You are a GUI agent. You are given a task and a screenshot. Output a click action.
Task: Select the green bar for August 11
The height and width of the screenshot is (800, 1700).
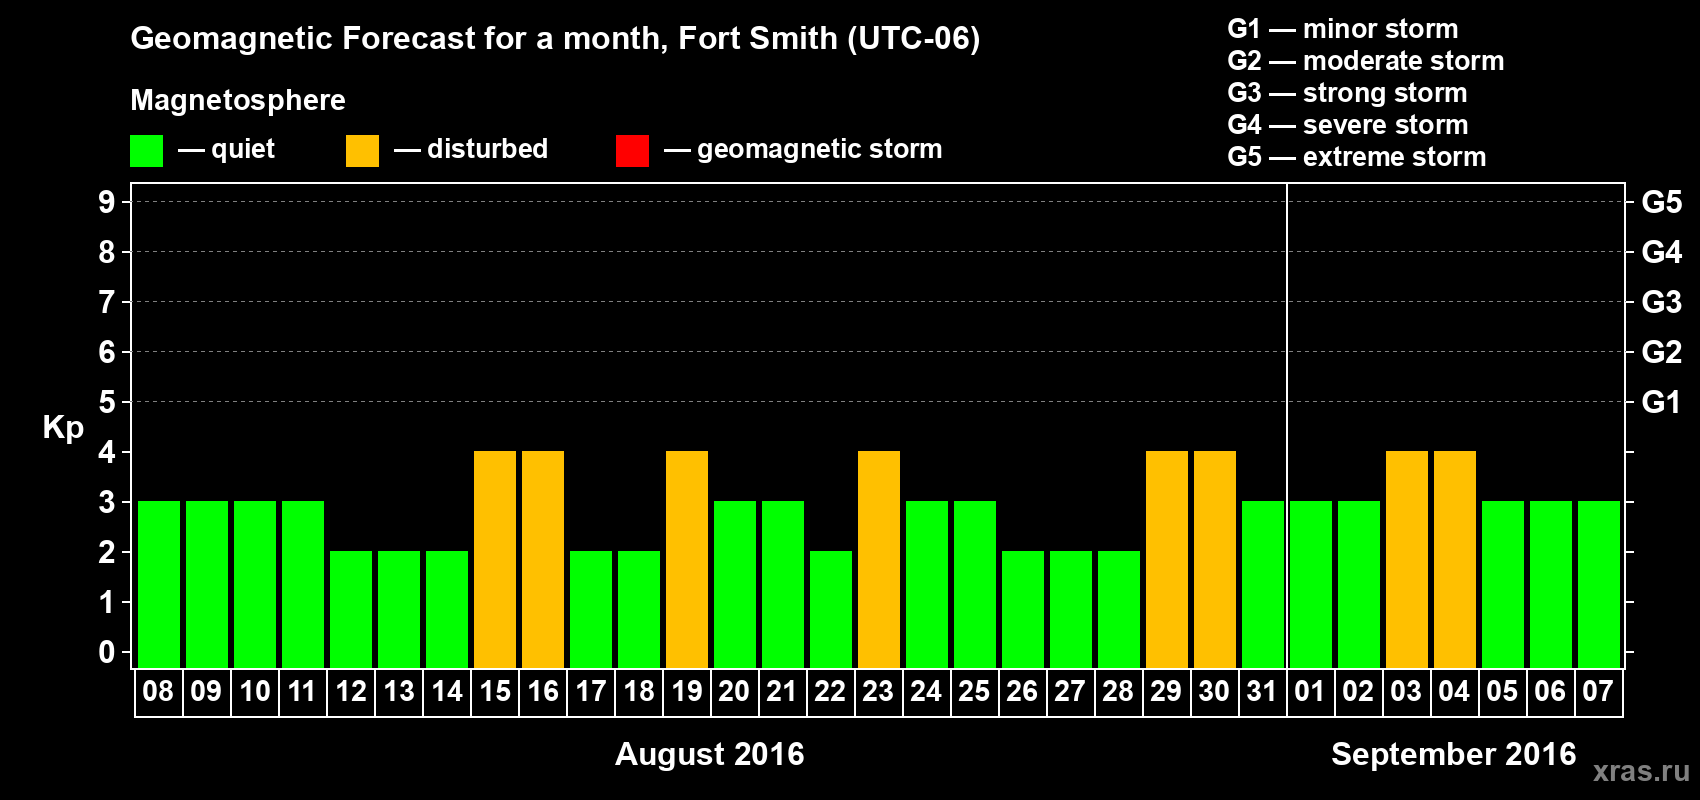pos(303,584)
